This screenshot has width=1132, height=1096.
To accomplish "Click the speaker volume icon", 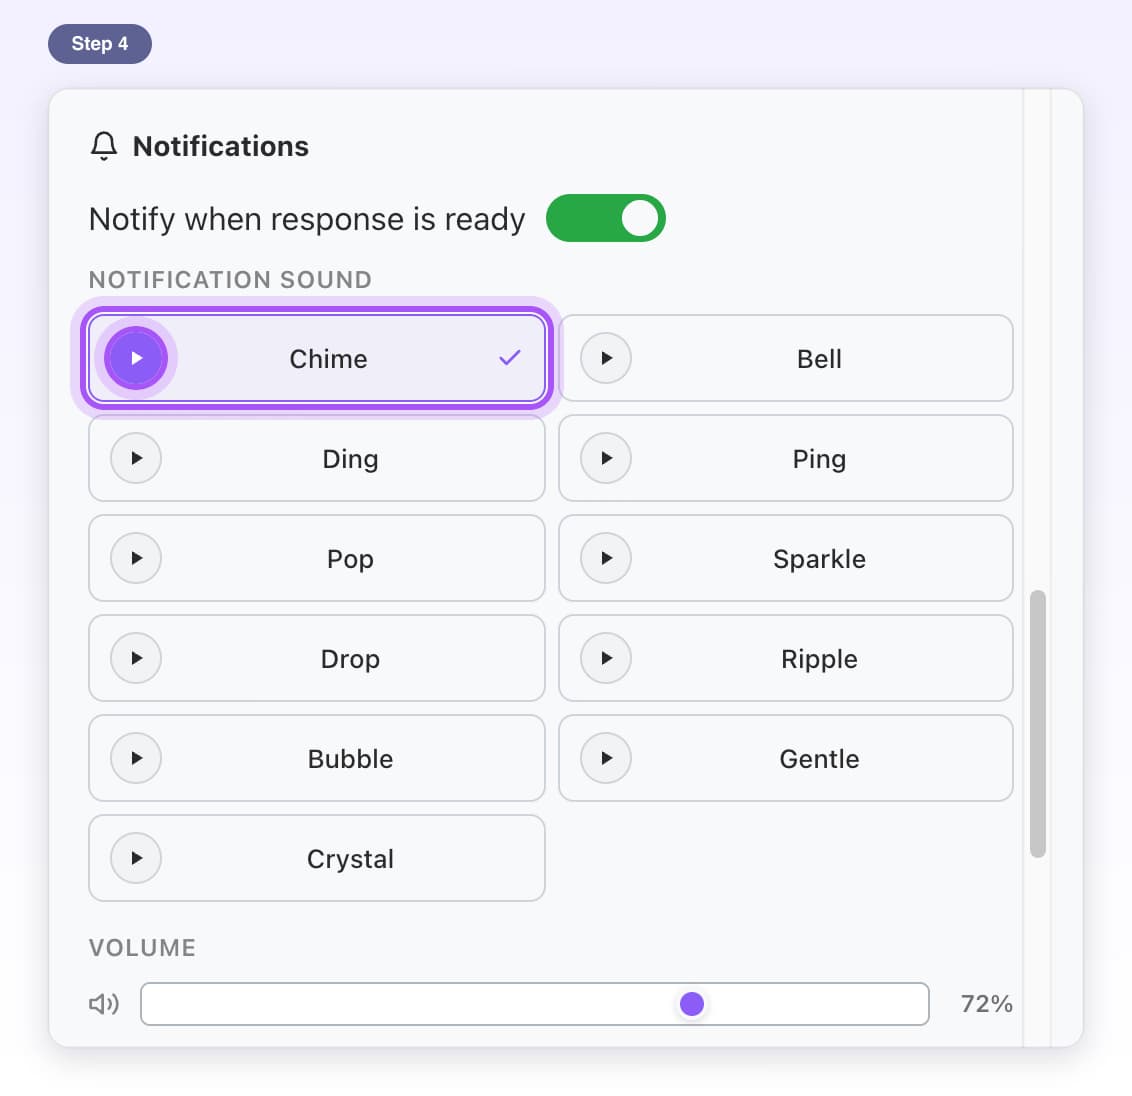I will [104, 1004].
